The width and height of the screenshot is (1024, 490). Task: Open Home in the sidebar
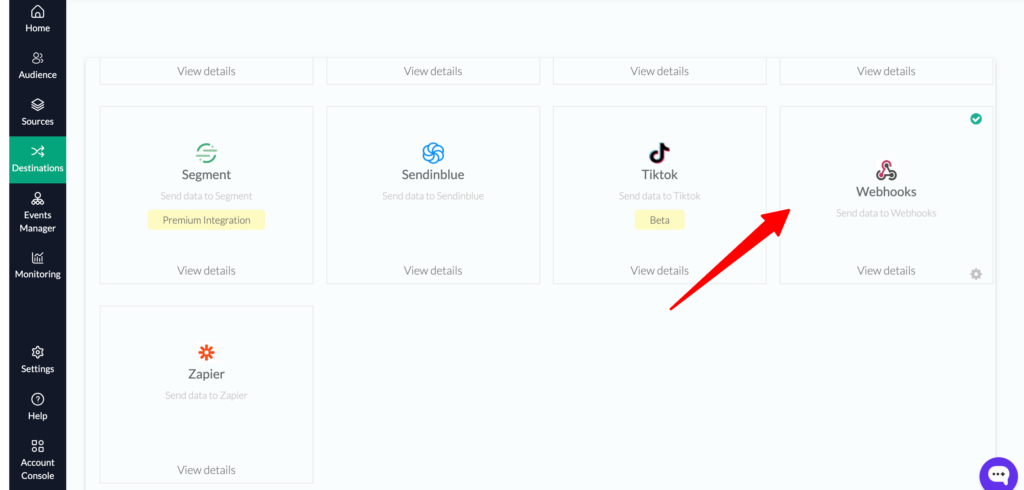pos(37,18)
